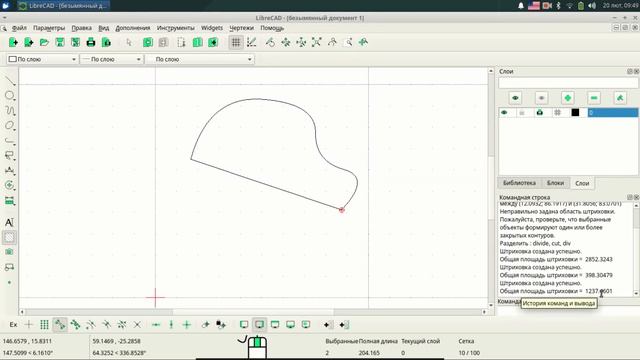The height and width of the screenshot is (360, 640).
Task: Toggle Restrict Vertical snap button
Action: [171, 325]
